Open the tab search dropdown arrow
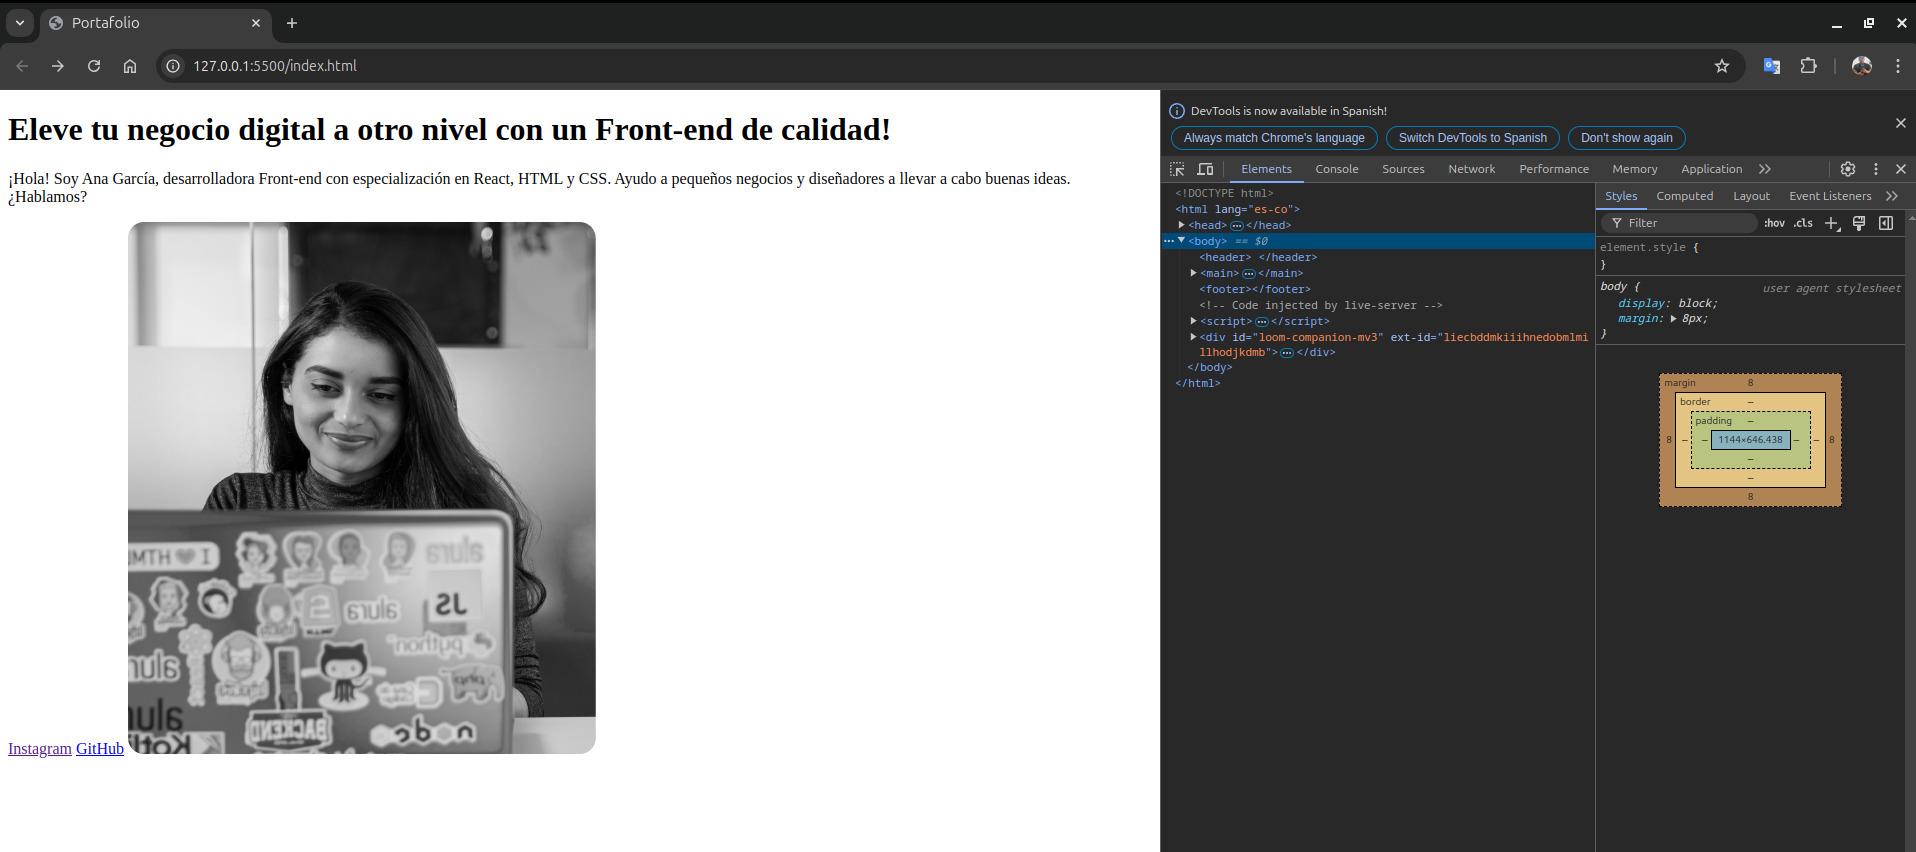This screenshot has height=852, width=1916. [19, 23]
